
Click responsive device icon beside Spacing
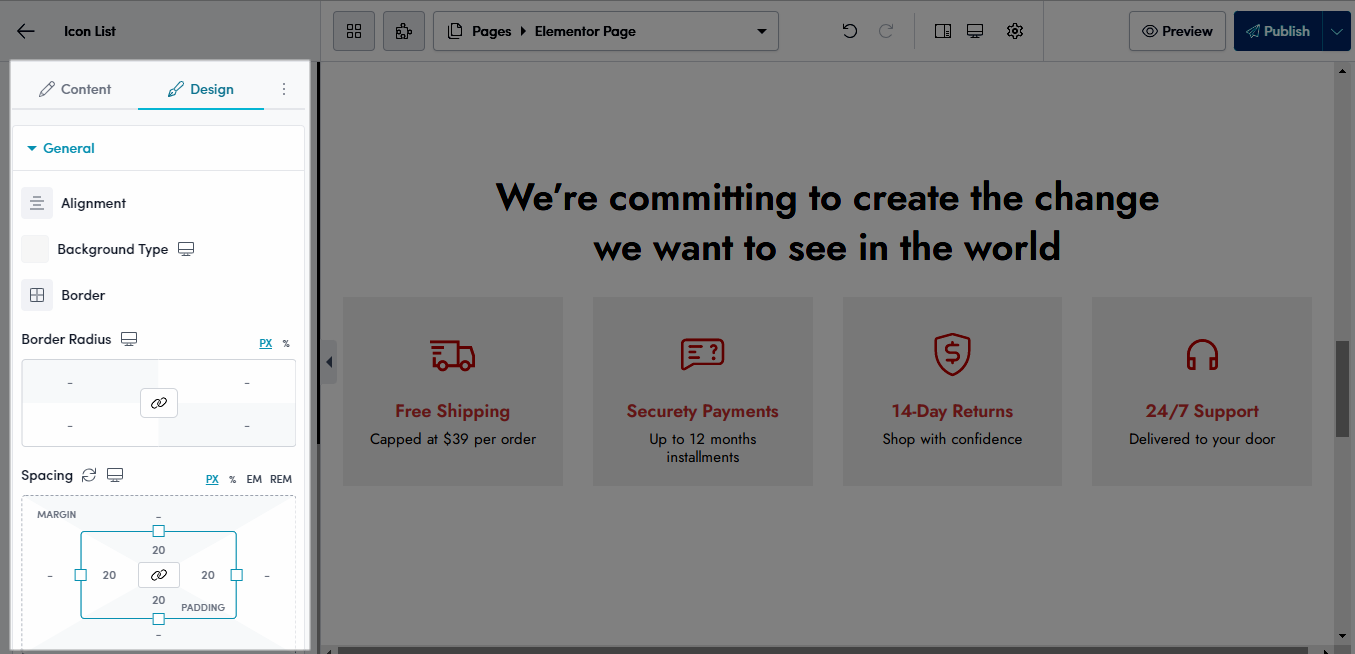coord(115,475)
